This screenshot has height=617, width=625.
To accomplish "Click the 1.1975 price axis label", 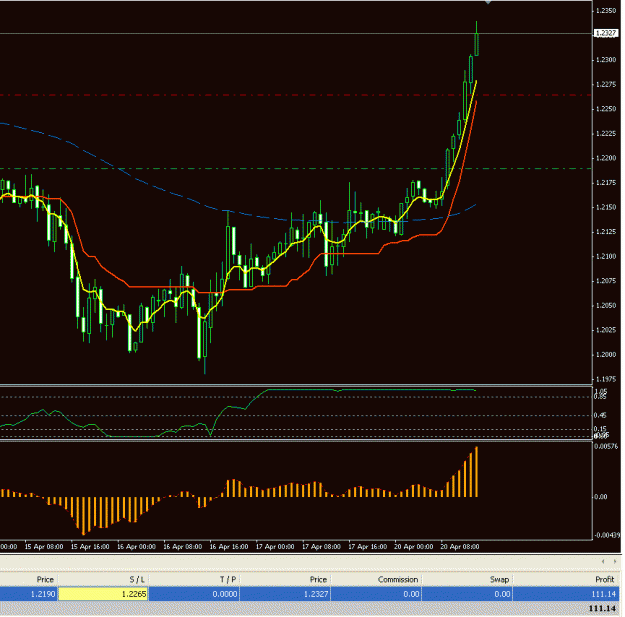I will point(606,379).
